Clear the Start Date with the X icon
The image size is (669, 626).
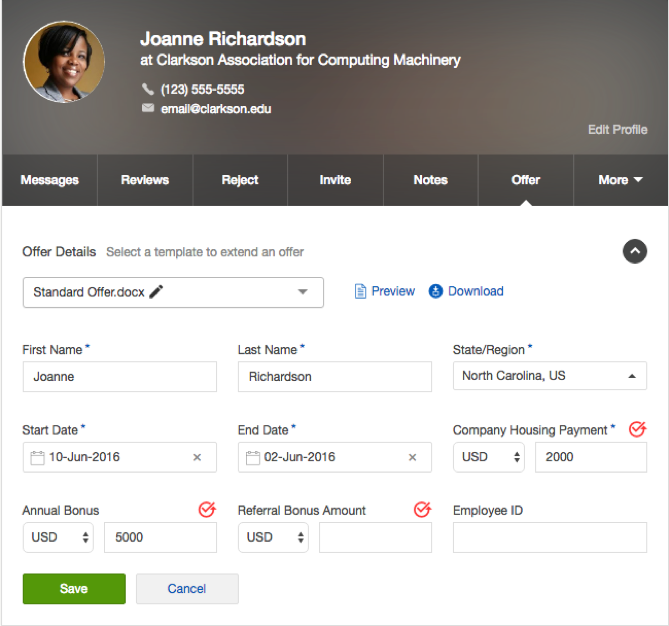[197, 457]
